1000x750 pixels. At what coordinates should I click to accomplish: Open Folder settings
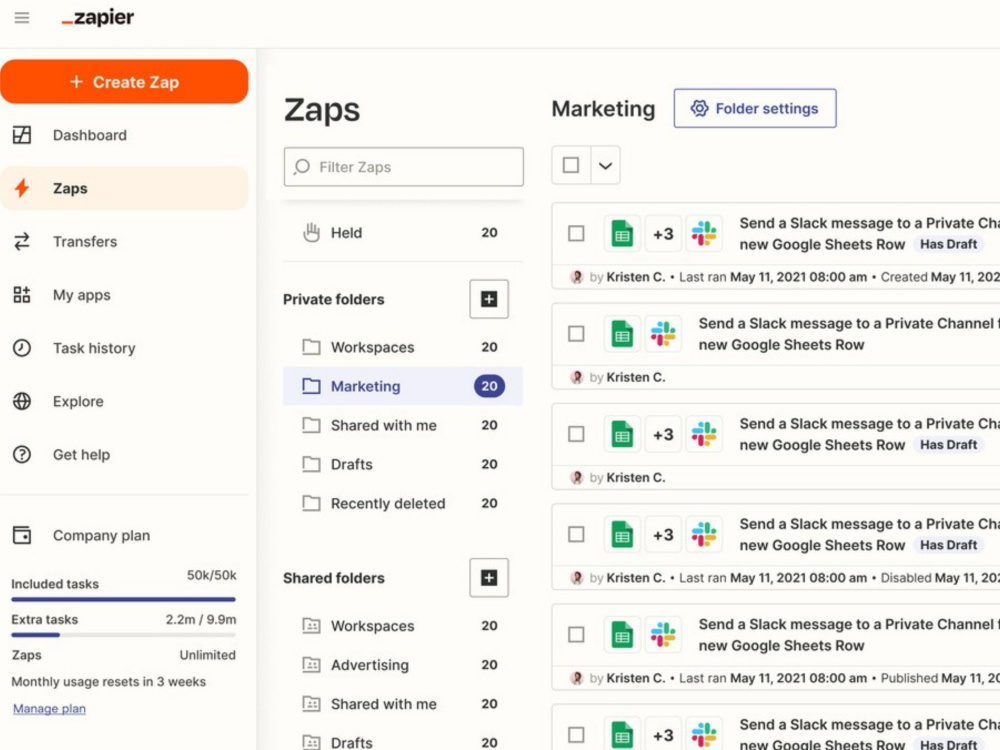(755, 108)
